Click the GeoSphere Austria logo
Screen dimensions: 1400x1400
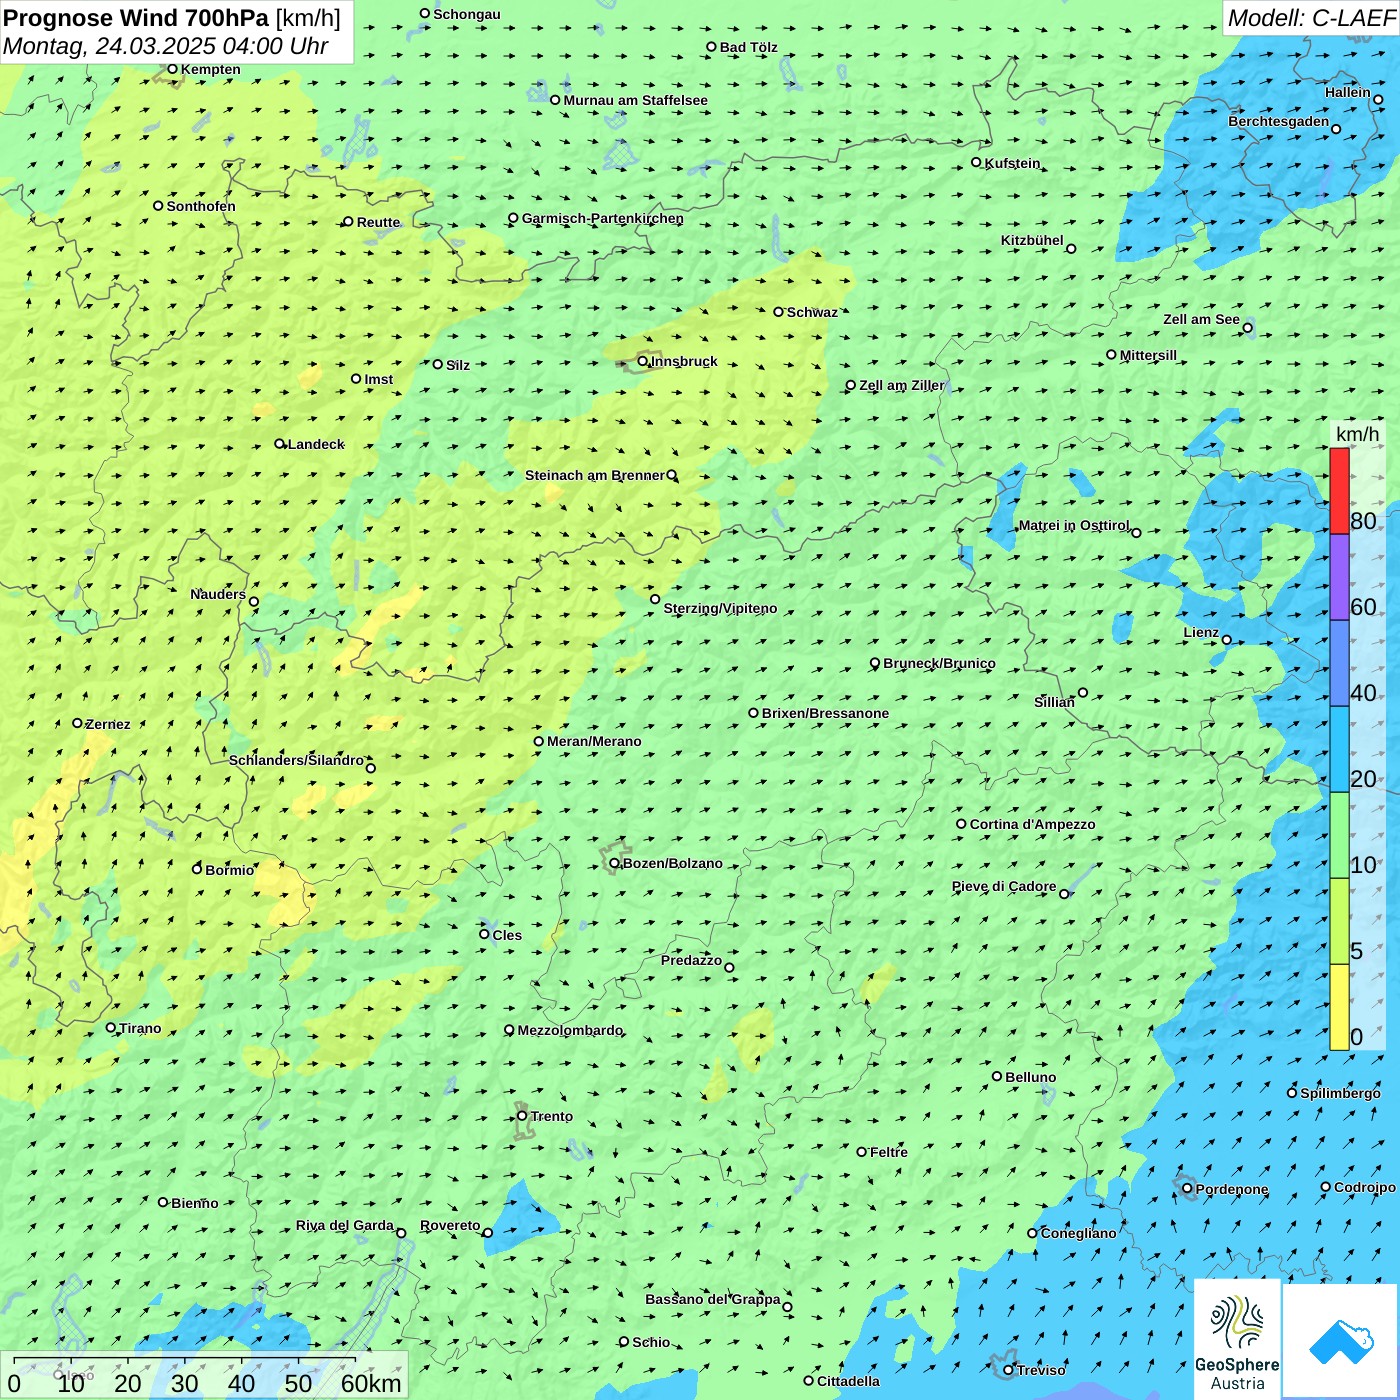(1237, 1339)
